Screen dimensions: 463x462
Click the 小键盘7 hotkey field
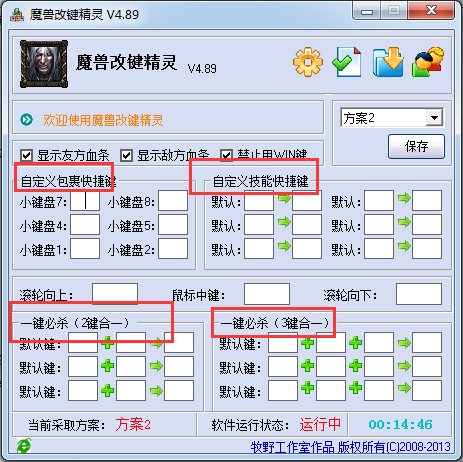pyautogui.click(x=85, y=201)
